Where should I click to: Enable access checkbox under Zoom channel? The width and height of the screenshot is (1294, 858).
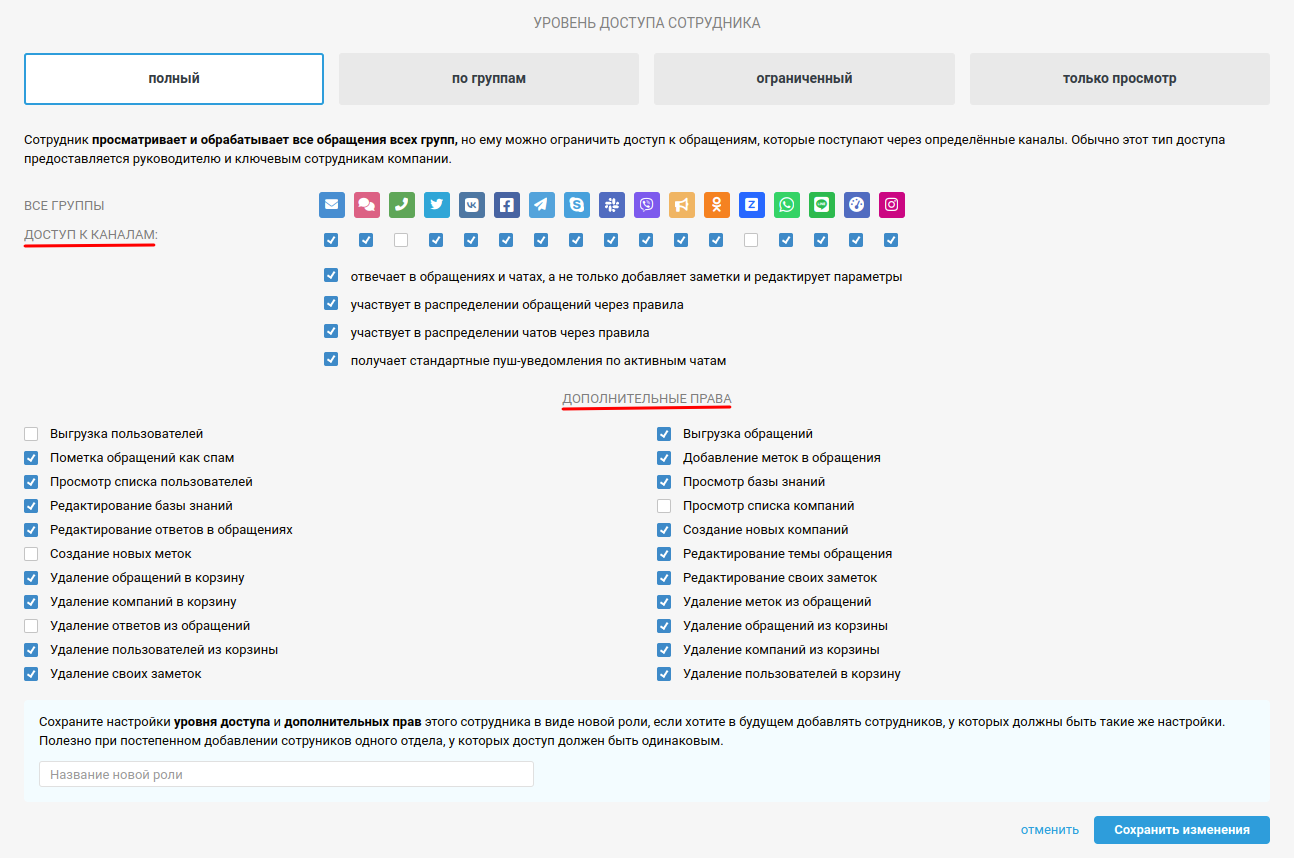[x=751, y=240]
